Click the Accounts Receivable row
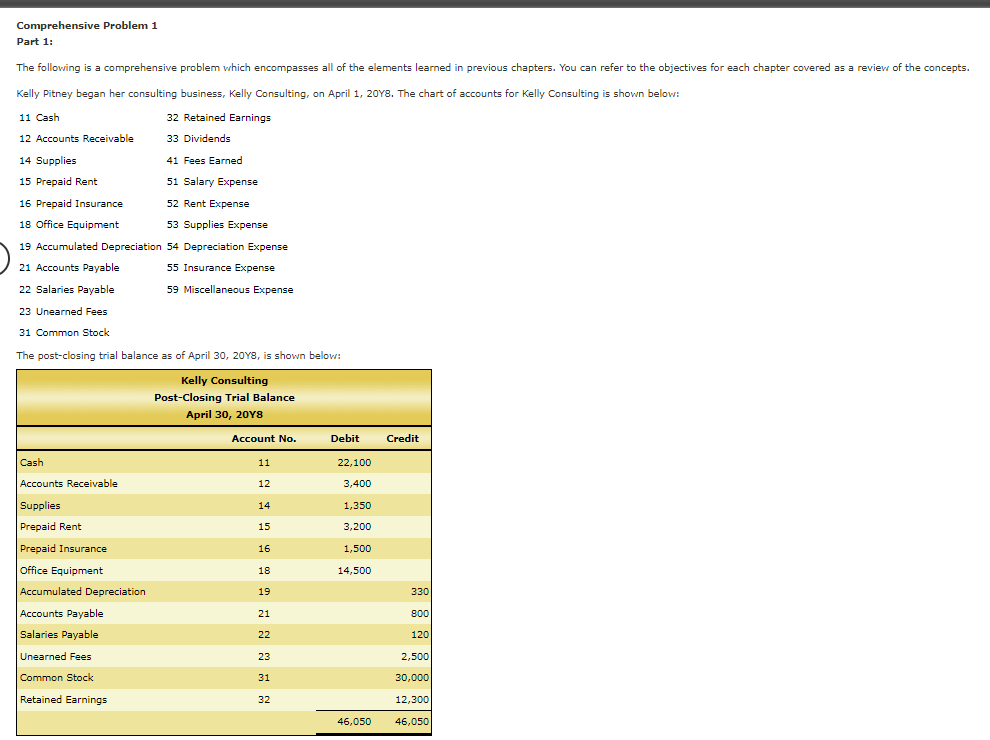 tap(120, 483)
